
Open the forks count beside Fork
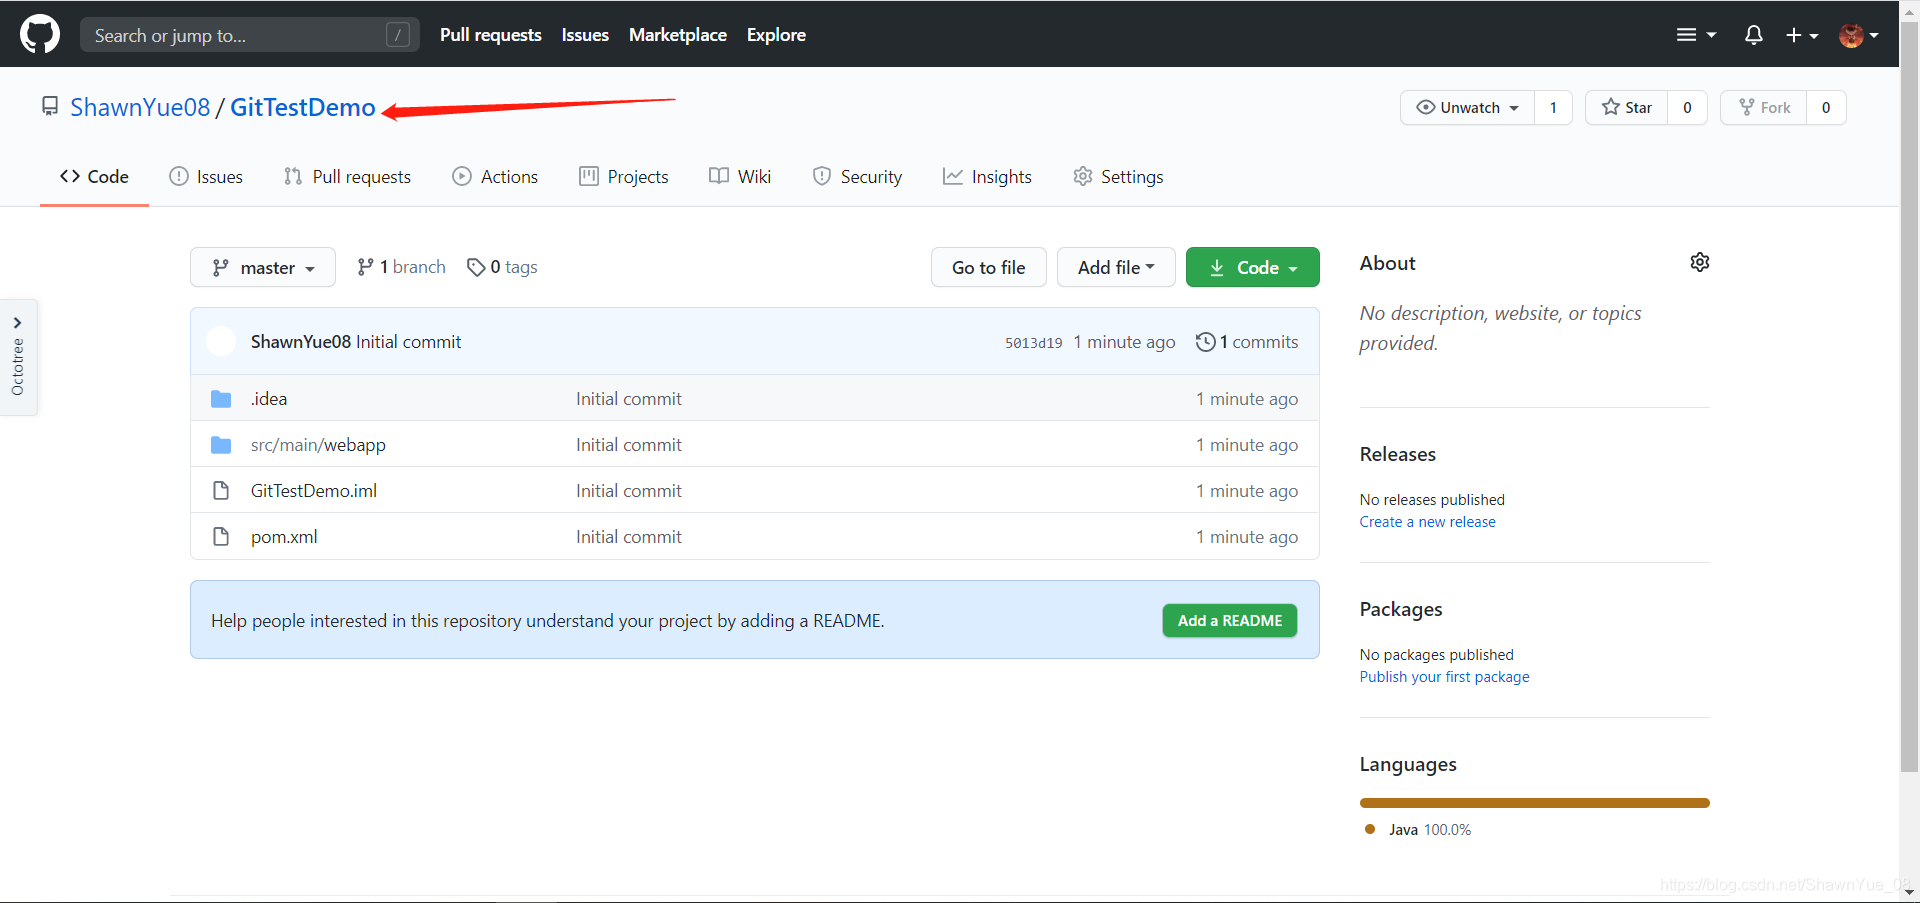[x=1826, y=107]
